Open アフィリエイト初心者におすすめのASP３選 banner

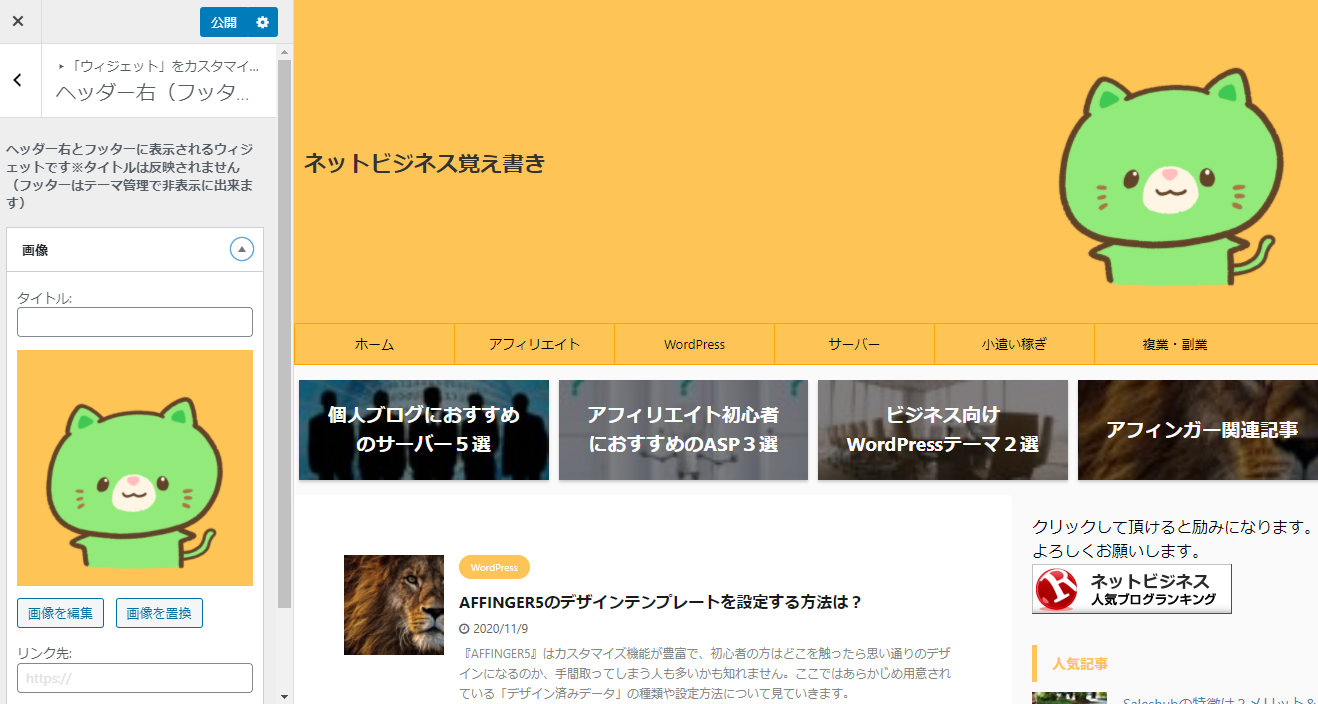683,430
